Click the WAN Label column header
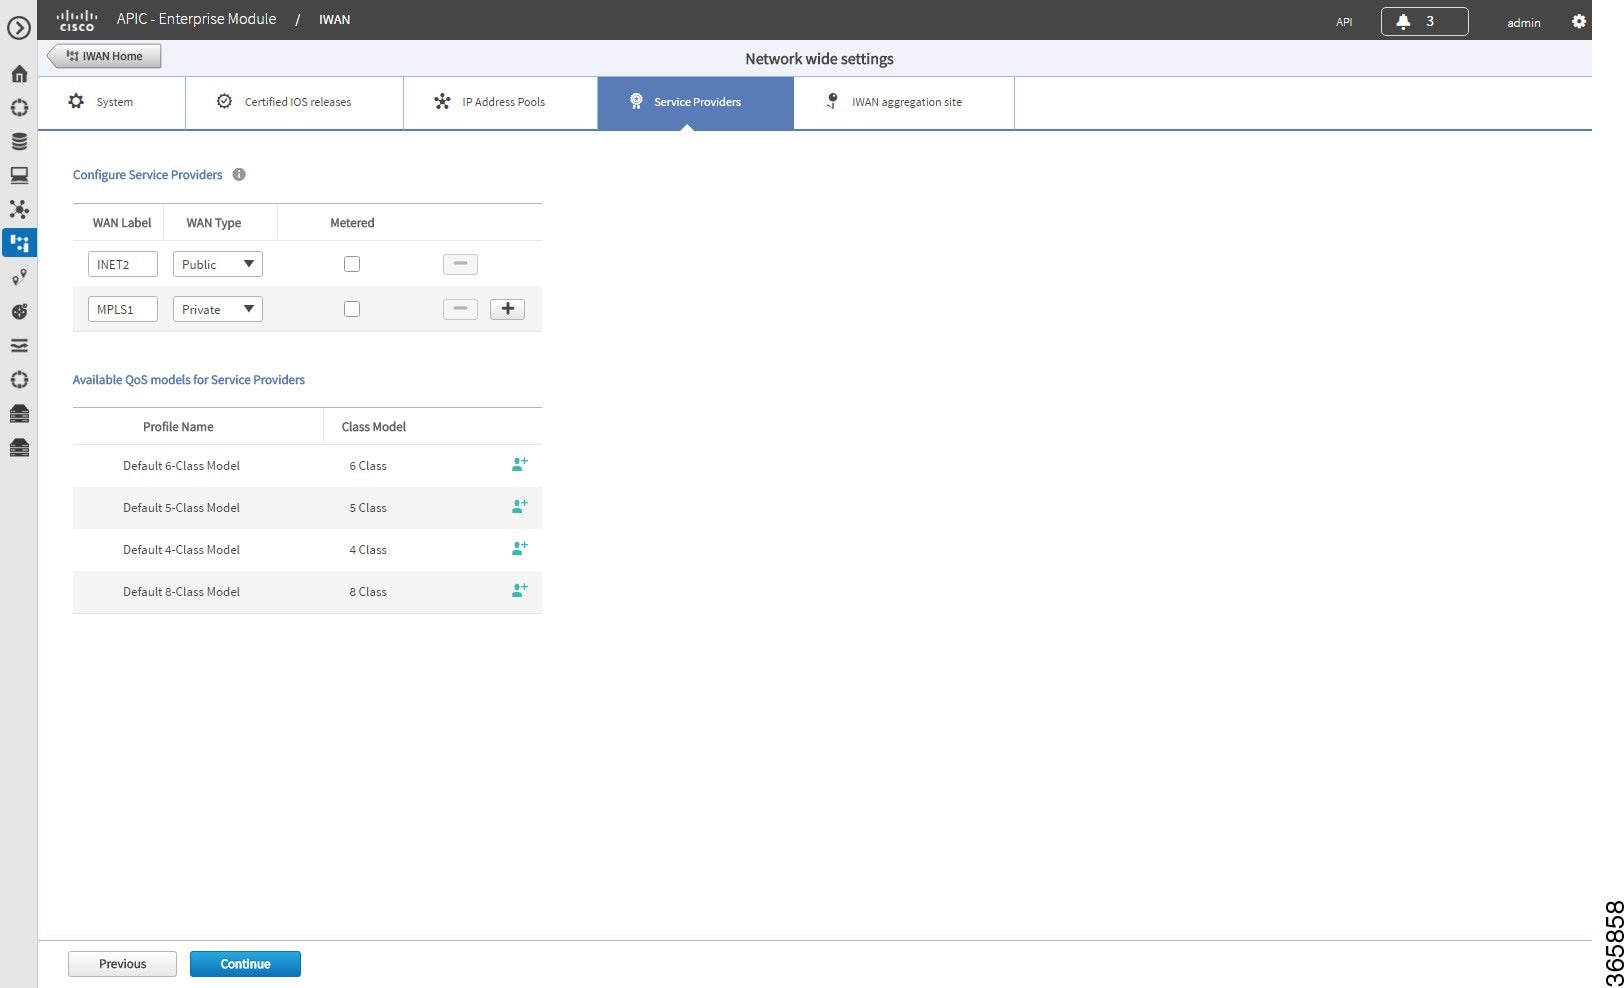This screenshot has height=988, width=1624. [x=122, y=223]
